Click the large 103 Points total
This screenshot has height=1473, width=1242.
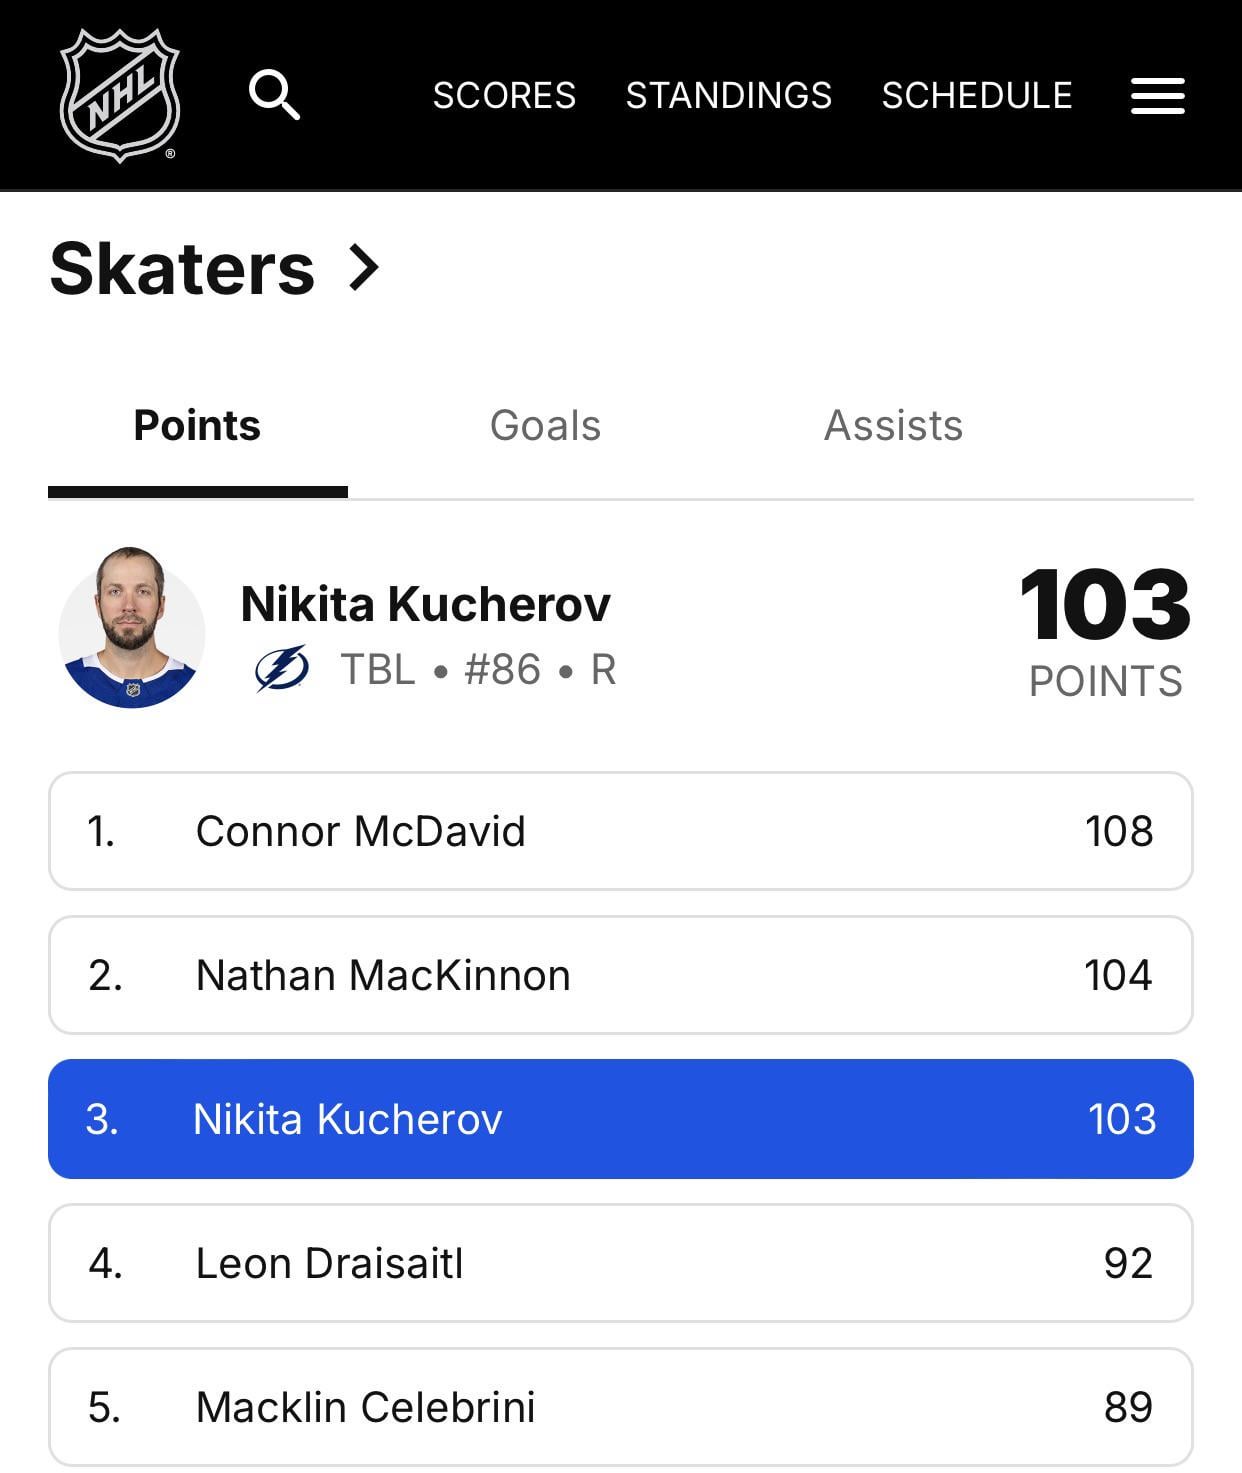(1105, 606)
